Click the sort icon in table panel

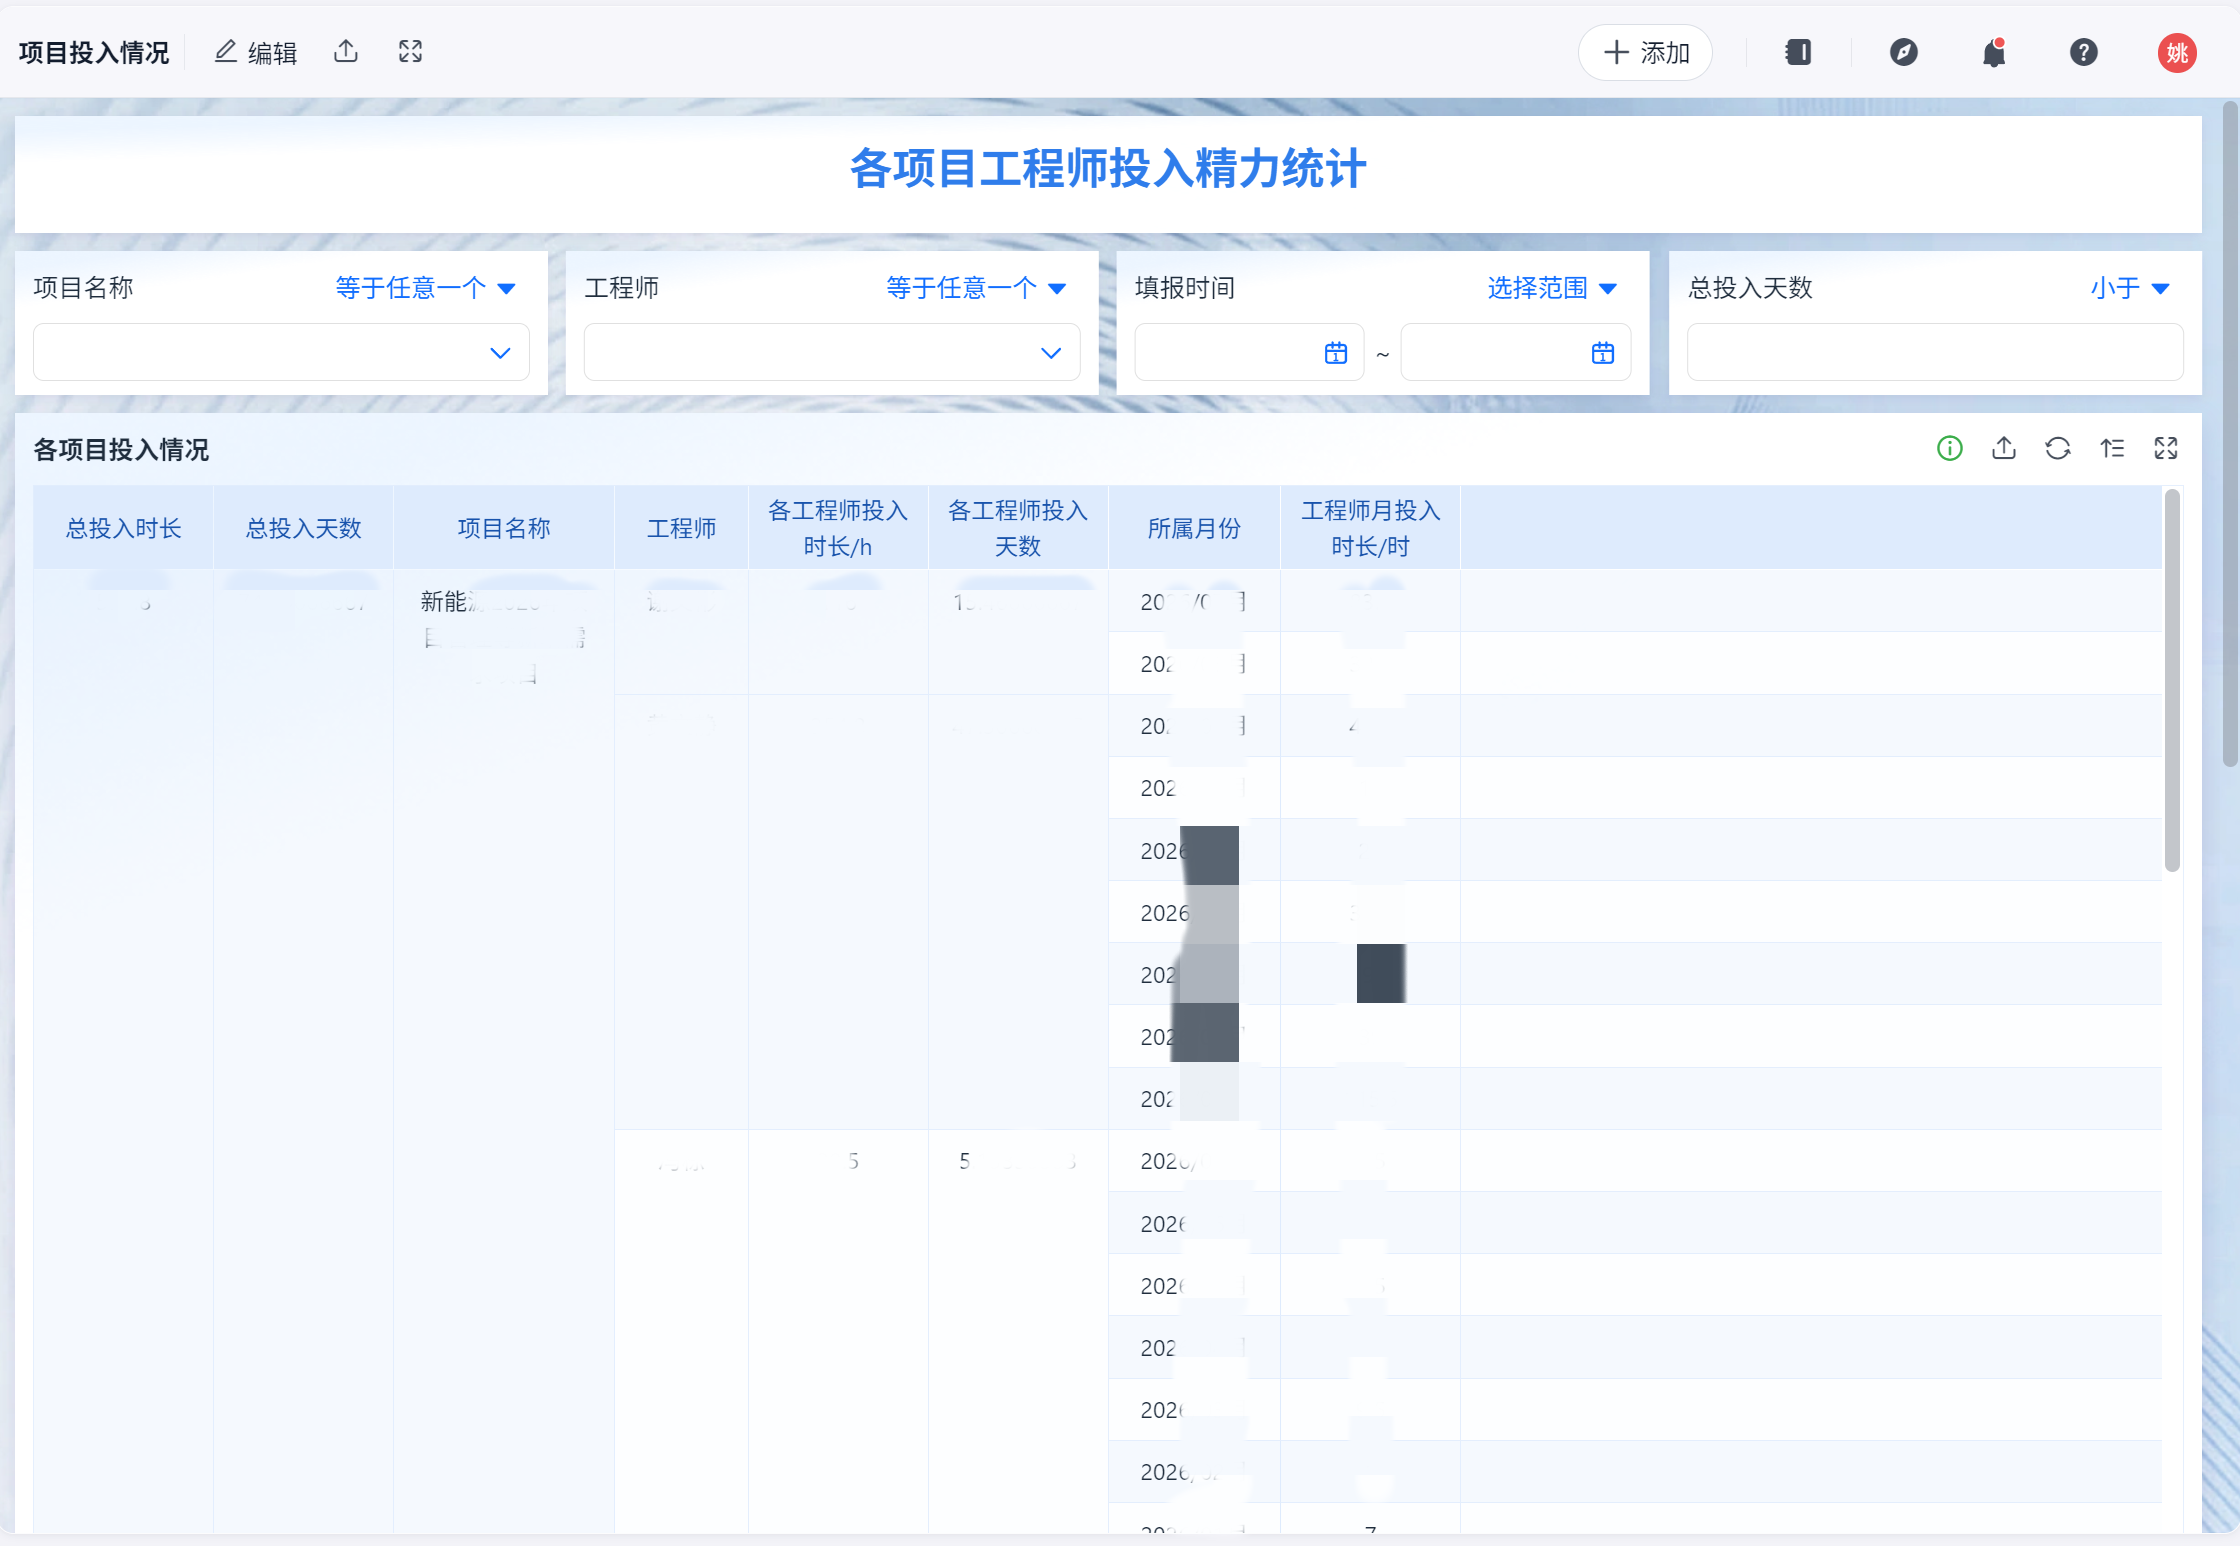click(2112, 448)
